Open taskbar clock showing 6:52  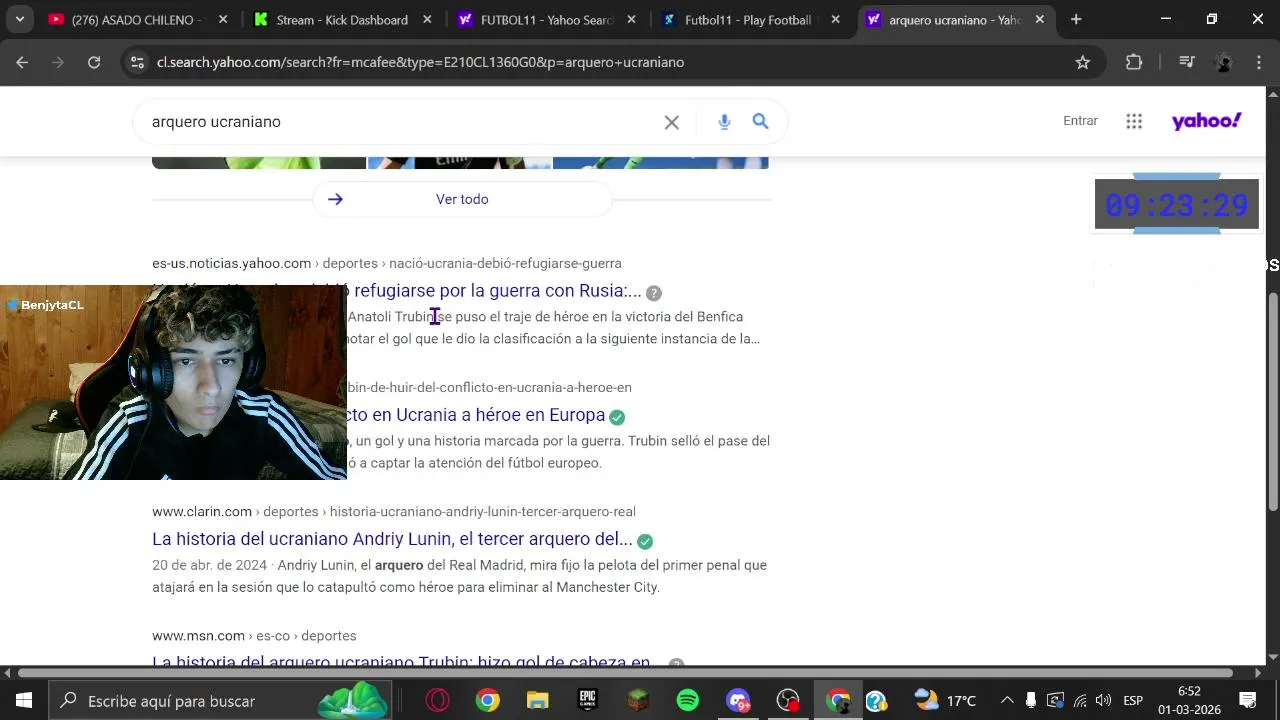1189,701
